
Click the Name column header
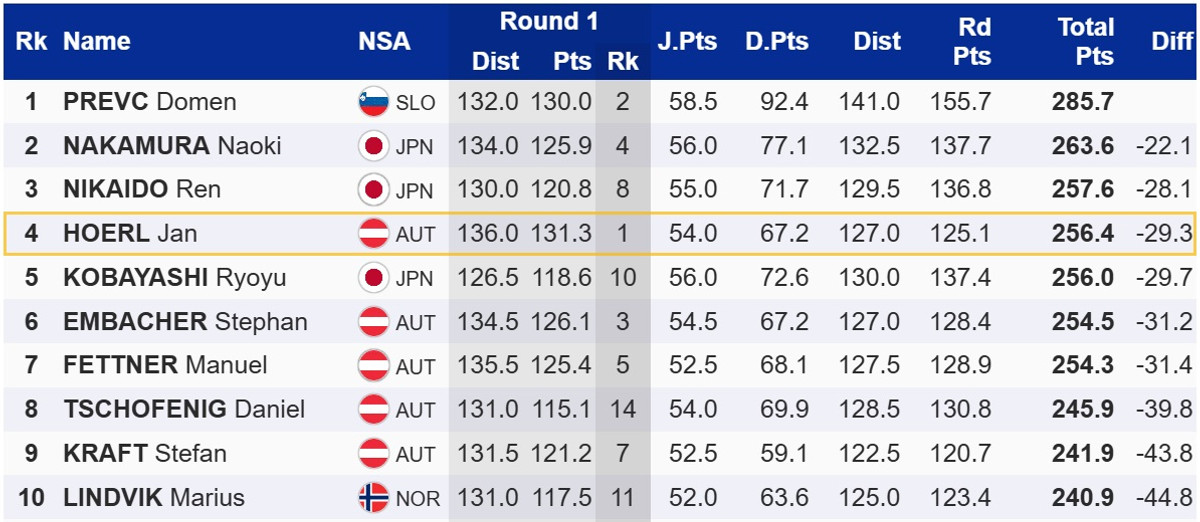click(x=96, y=41)
